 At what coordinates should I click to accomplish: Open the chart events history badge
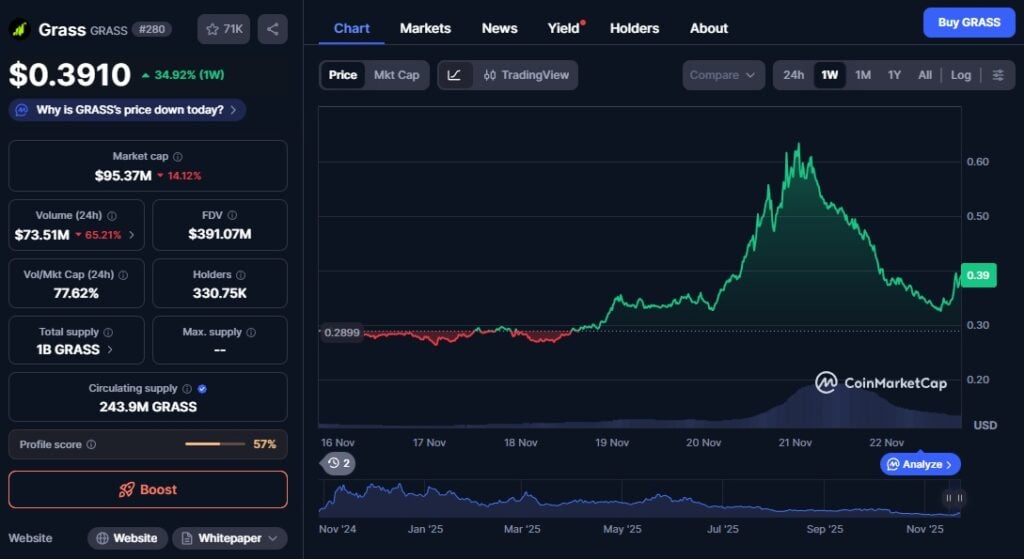(338, 463)
